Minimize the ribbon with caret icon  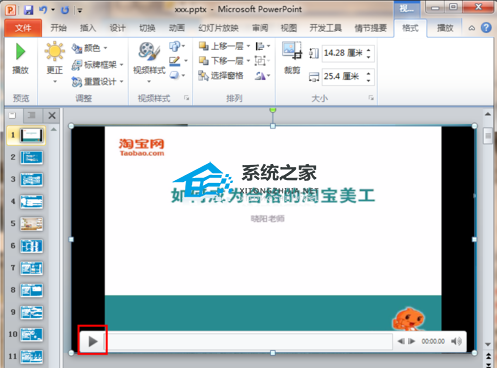(x=472, y=28)
